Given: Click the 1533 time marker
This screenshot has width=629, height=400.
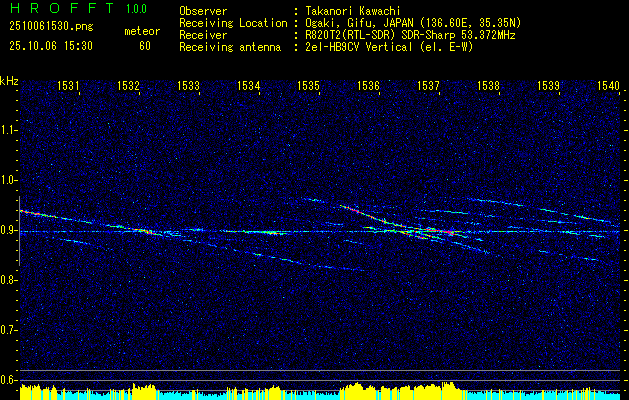Looking at the screenshot, I should tap(189, 85).
